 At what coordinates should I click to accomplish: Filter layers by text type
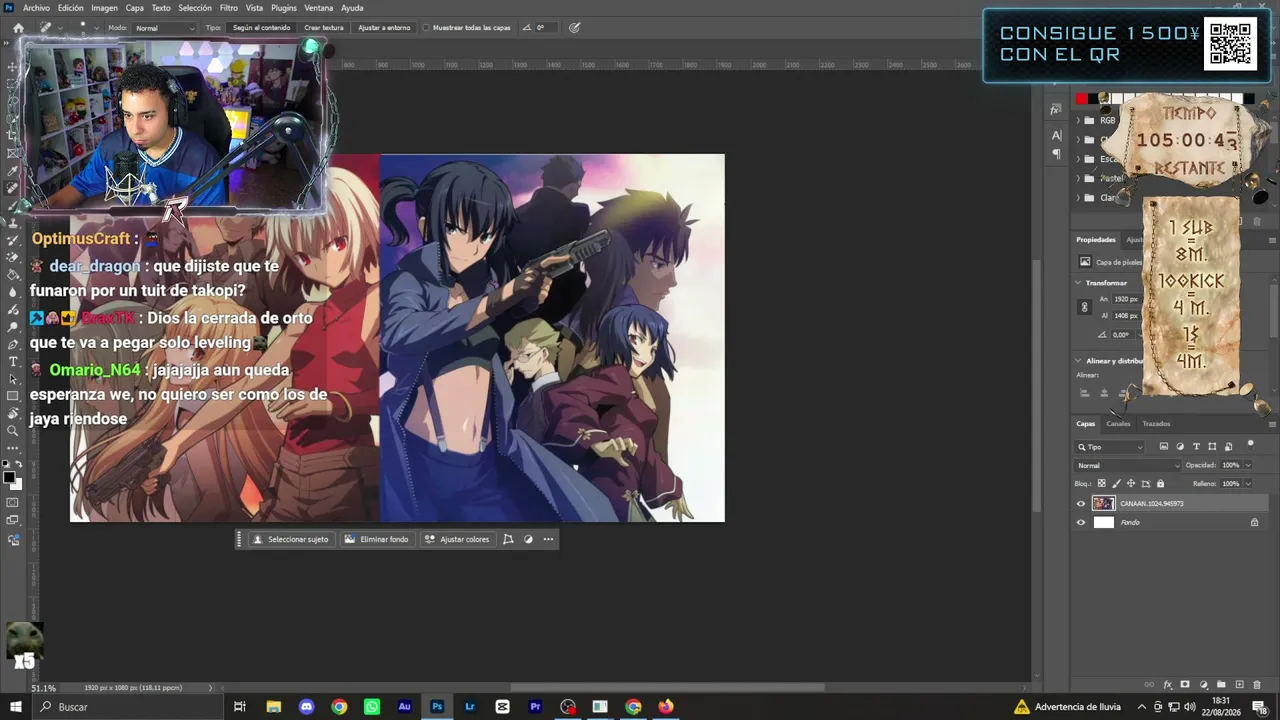(x=1196, y=447)
